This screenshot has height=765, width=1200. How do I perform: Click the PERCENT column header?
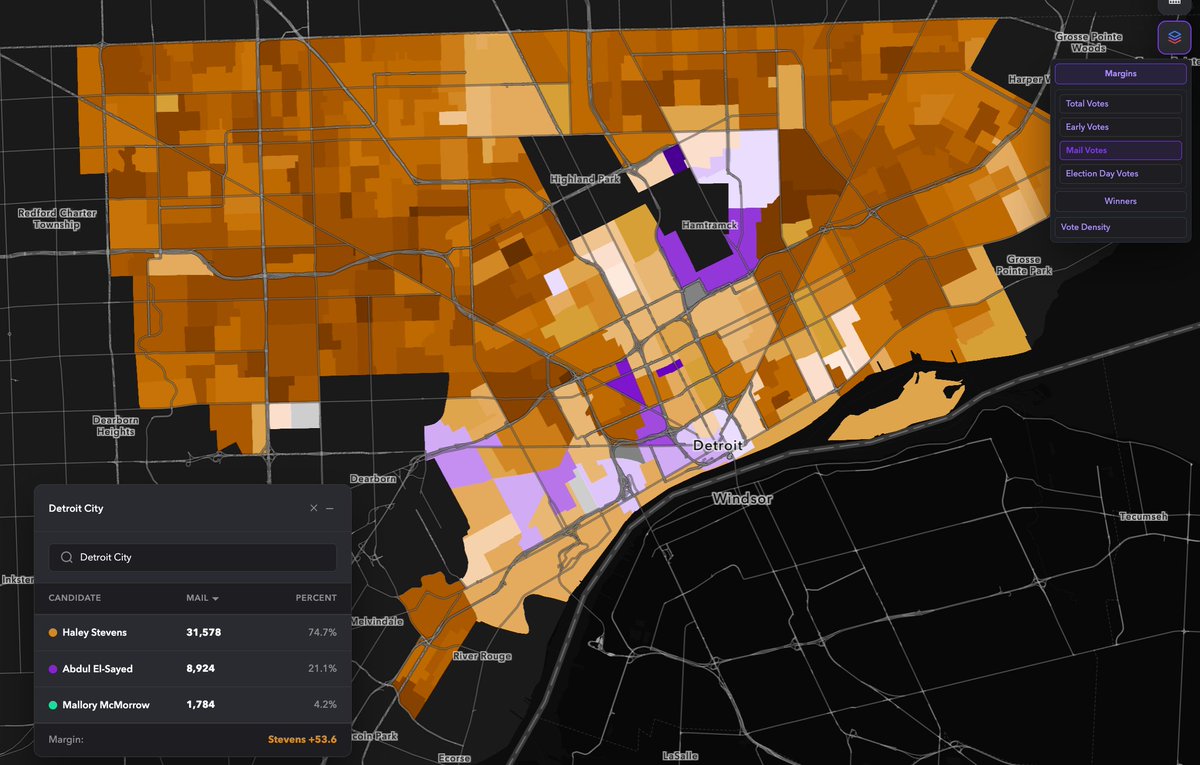click(x=316, y=598)
